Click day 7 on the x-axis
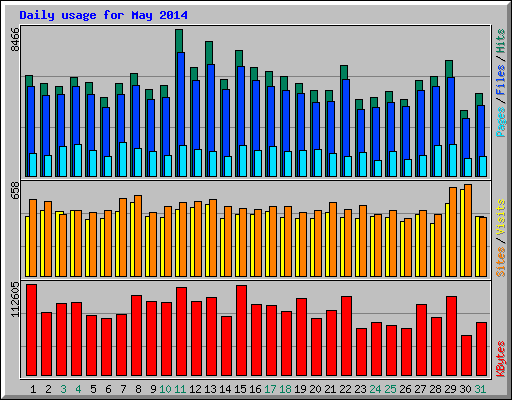 (x=123, y=389)
